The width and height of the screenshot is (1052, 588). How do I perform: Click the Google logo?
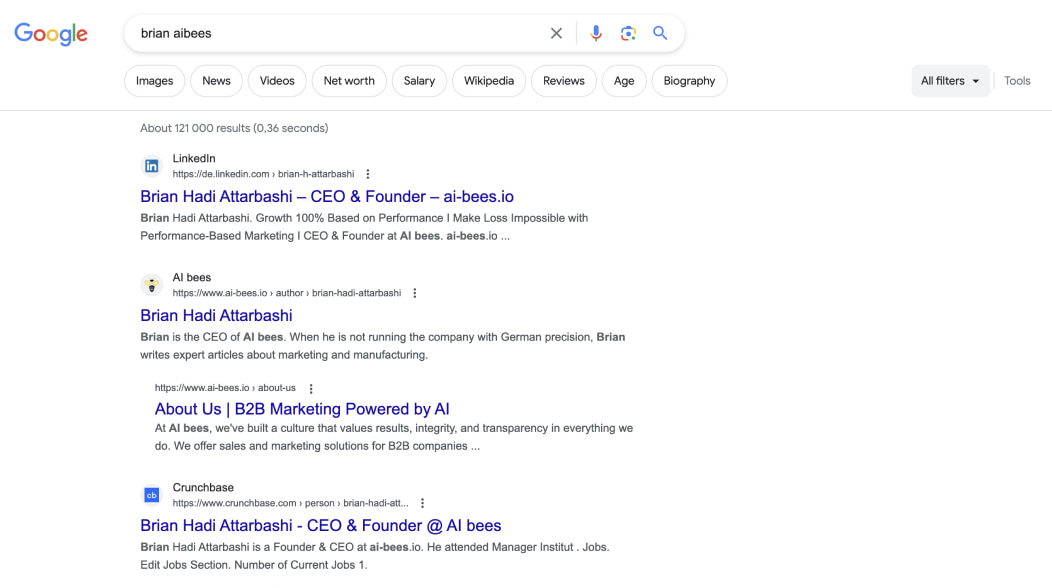pos(51,34)
